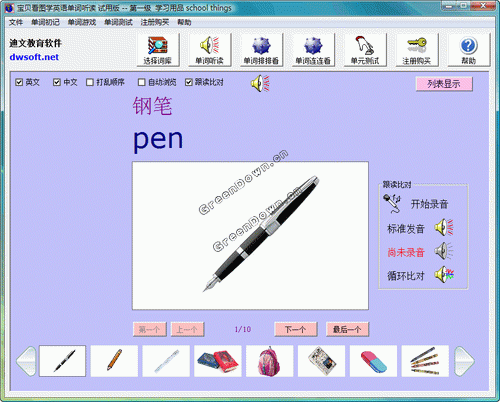Open the 文件 menu
This screenshot has width=500, height=402.
[x=16, y=22]
